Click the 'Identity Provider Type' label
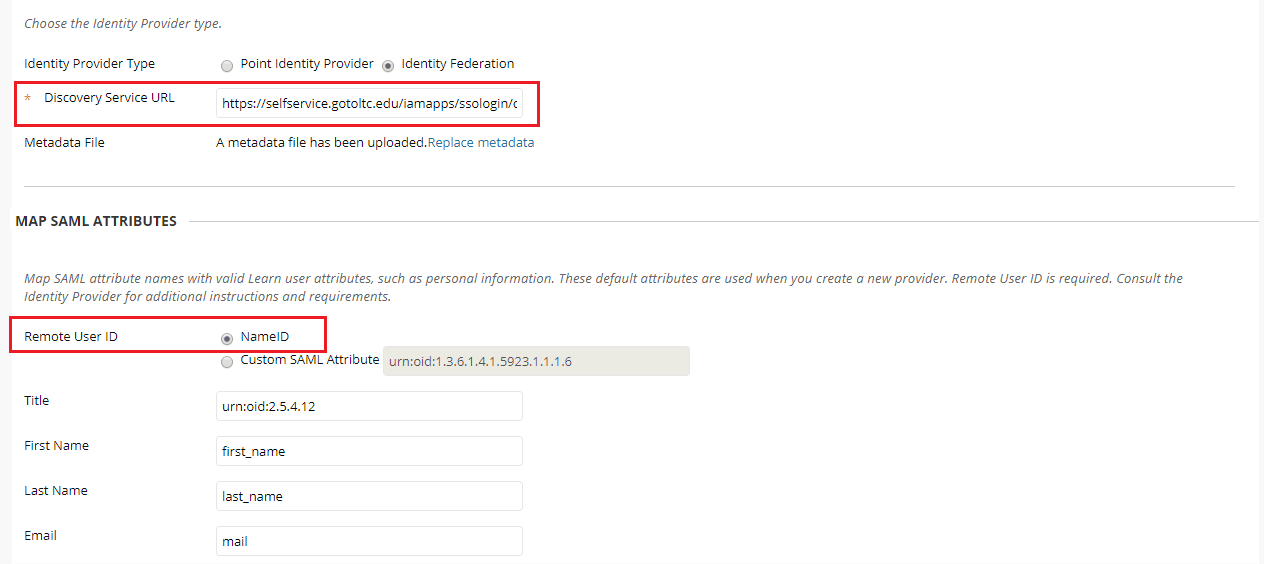 pos(89,64)
